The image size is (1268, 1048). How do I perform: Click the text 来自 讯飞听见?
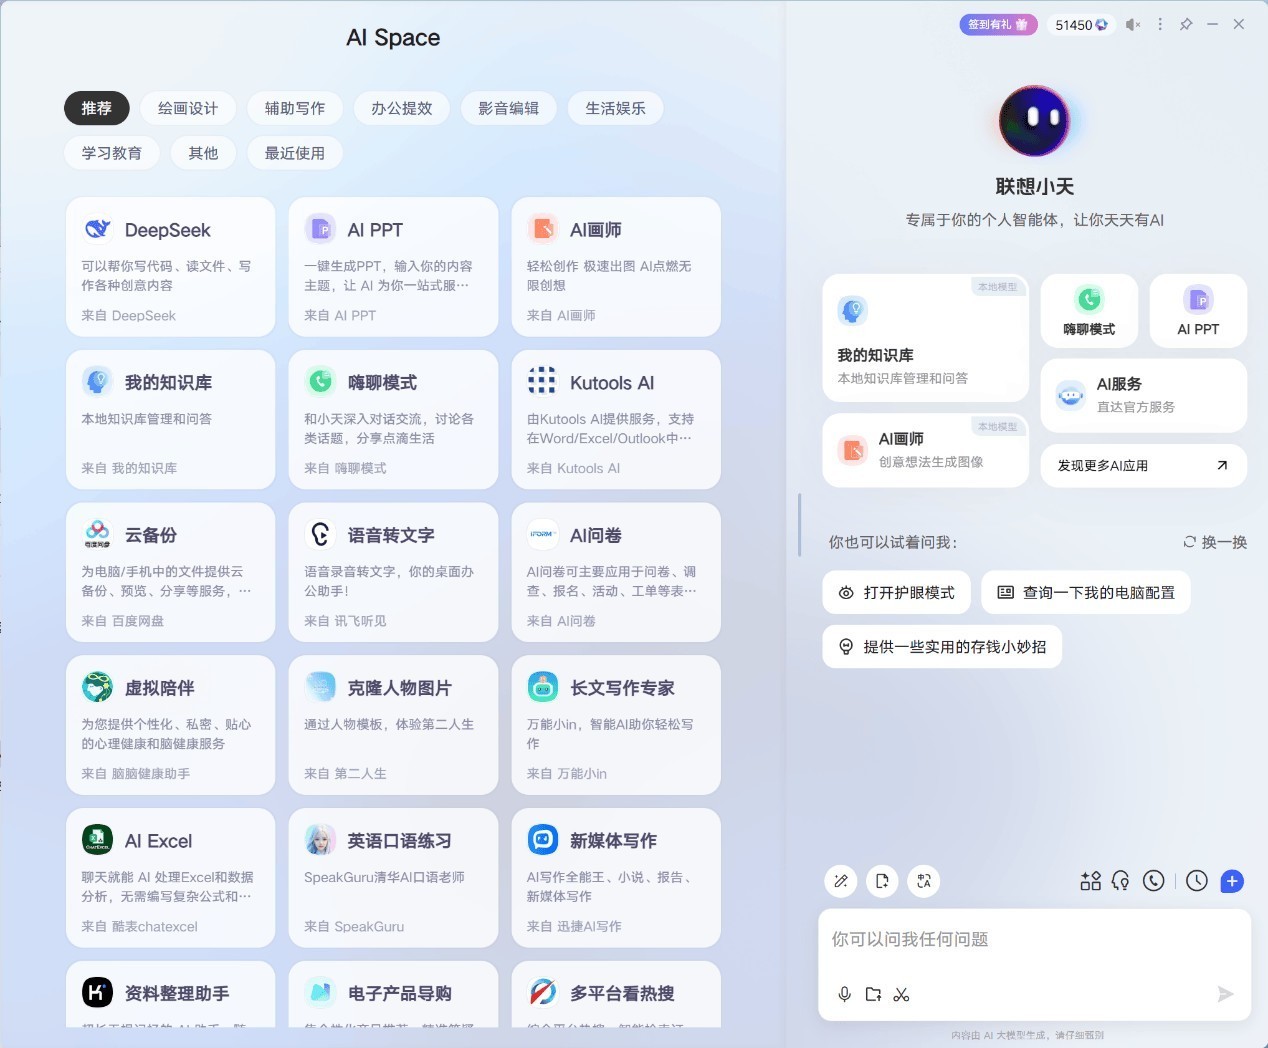click(x=345, y=621)
